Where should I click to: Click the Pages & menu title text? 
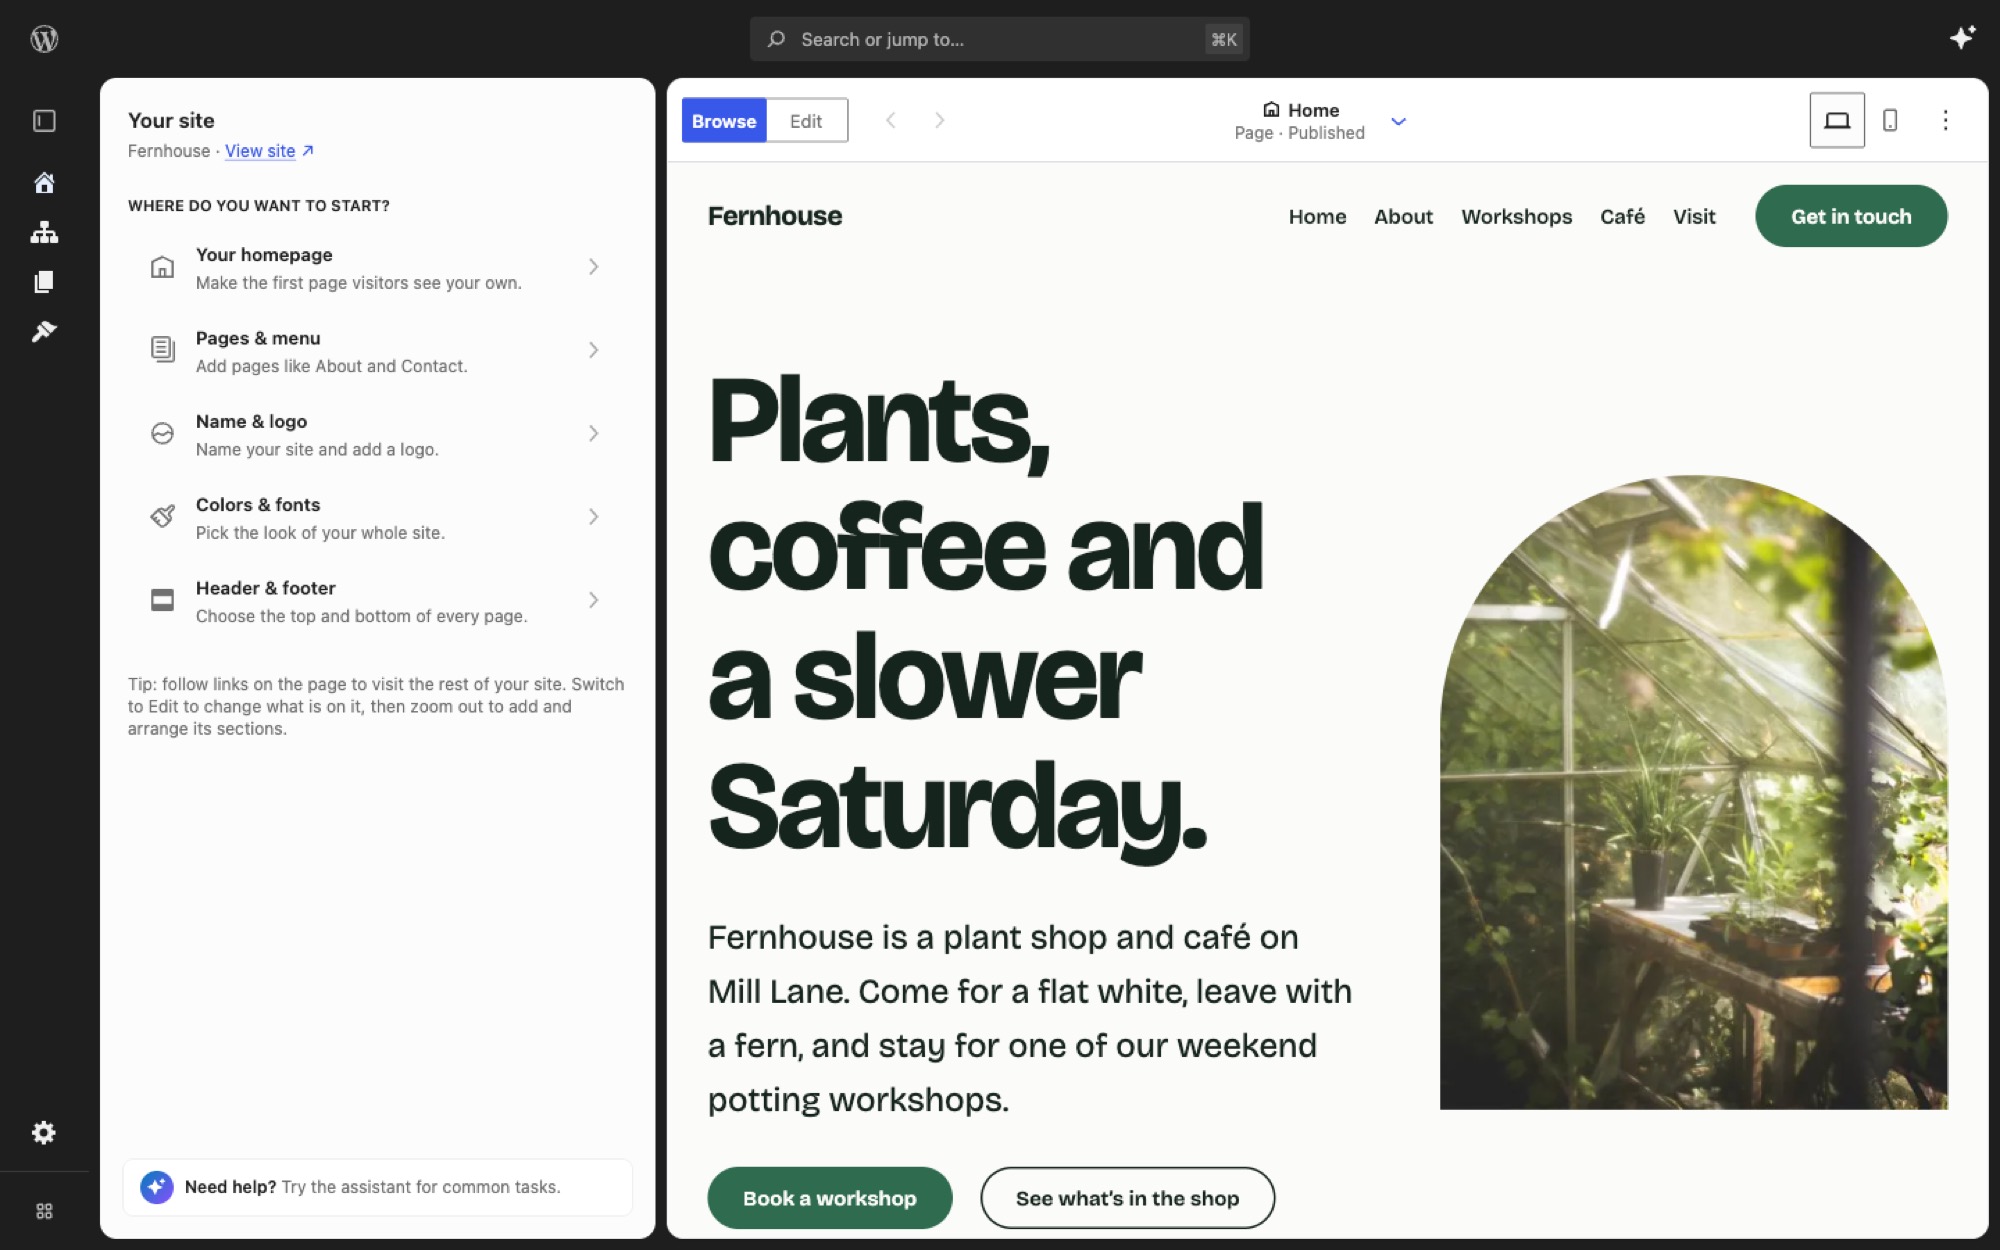(258, 338)
